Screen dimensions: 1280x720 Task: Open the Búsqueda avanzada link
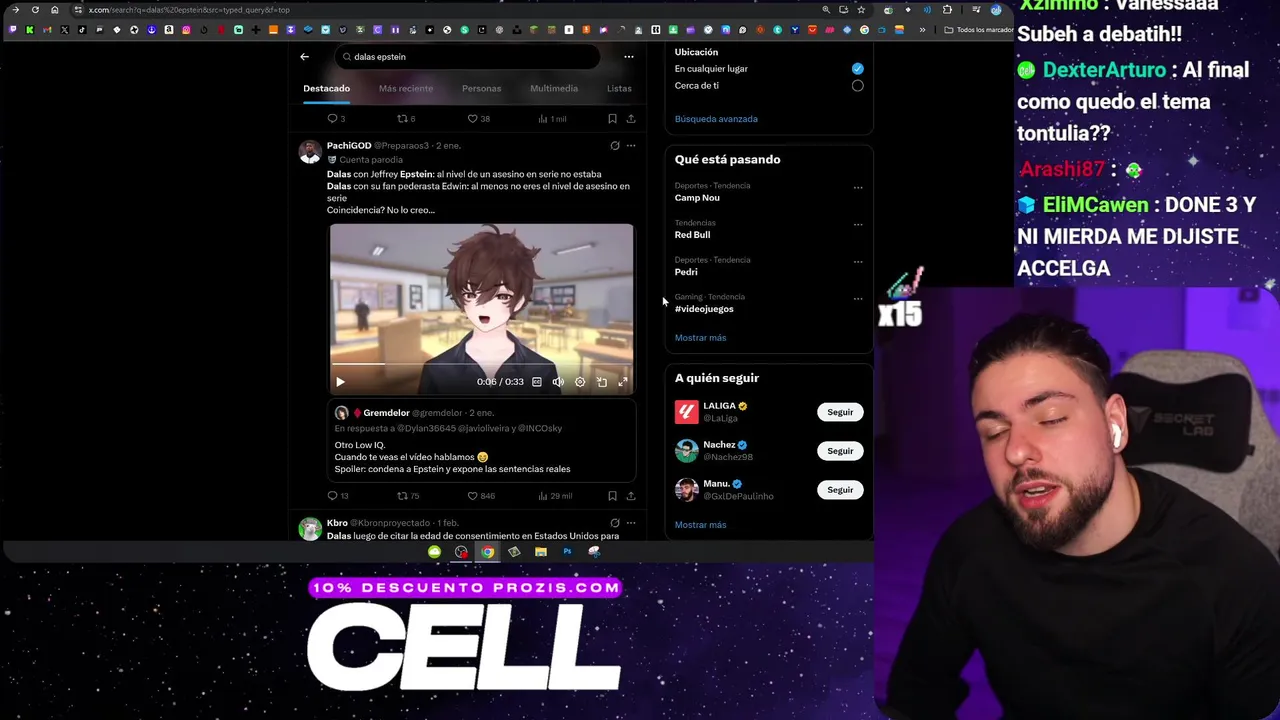tap(716, 119)
